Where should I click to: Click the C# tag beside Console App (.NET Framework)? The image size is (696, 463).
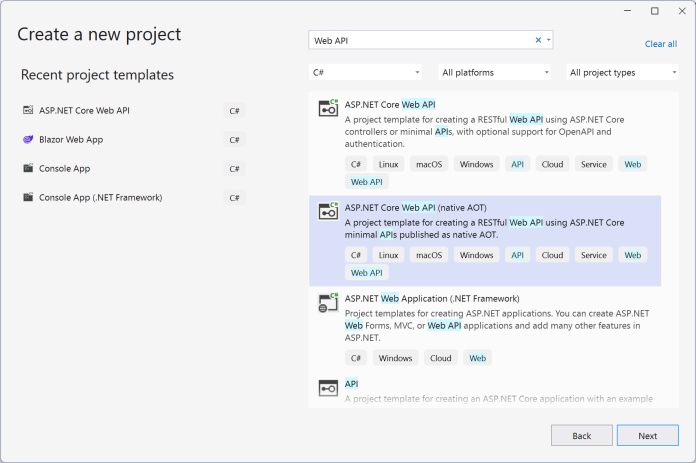(x=234, y=198)
